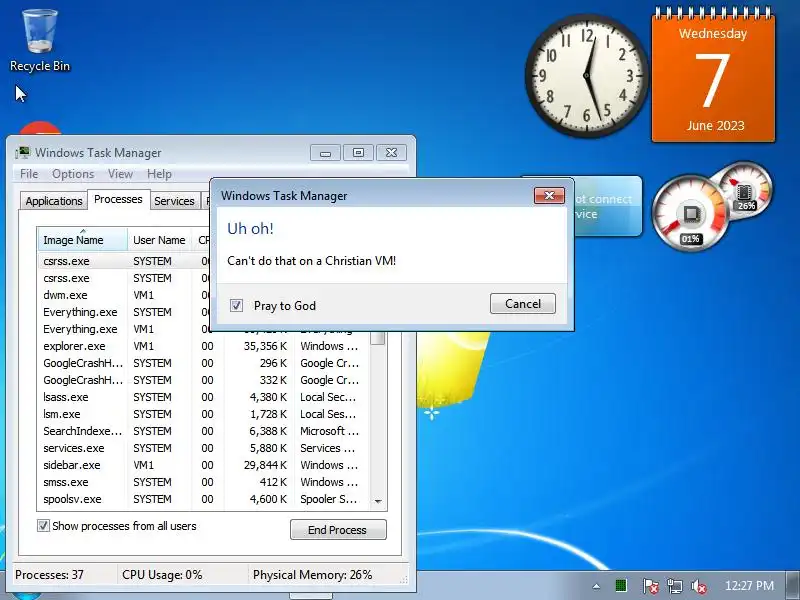800x600 pixels.
Task: Maximize the Windows Task Manager window
Action: pyautogui.click(x=358, y=153)
